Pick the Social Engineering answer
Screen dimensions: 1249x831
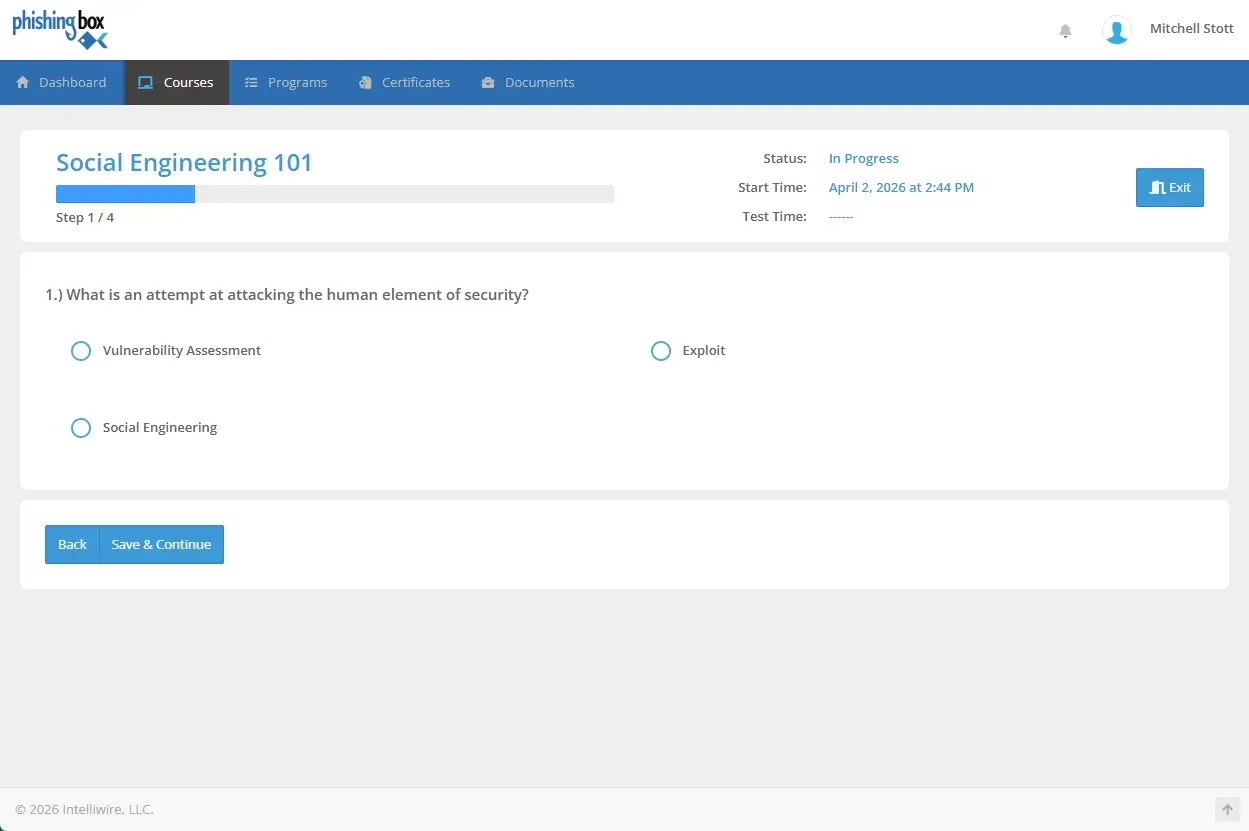81,428
